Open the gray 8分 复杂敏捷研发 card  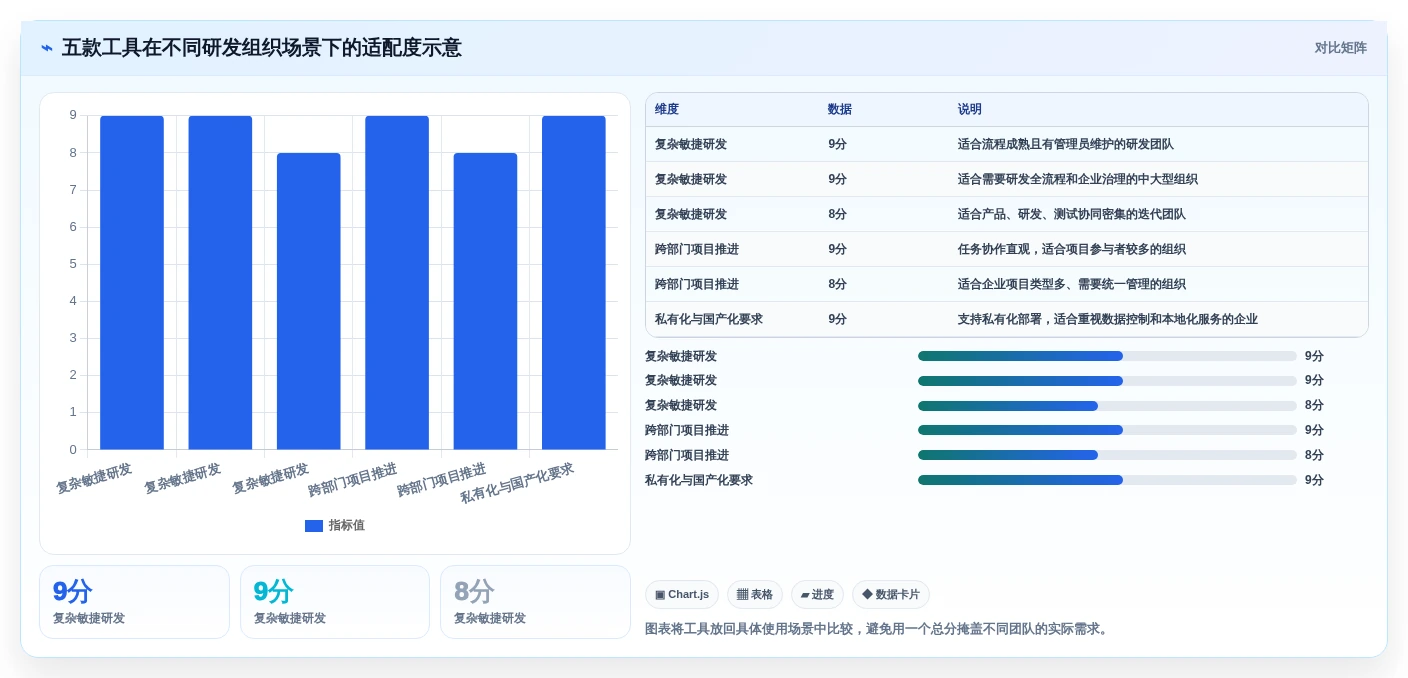point(535,602)
